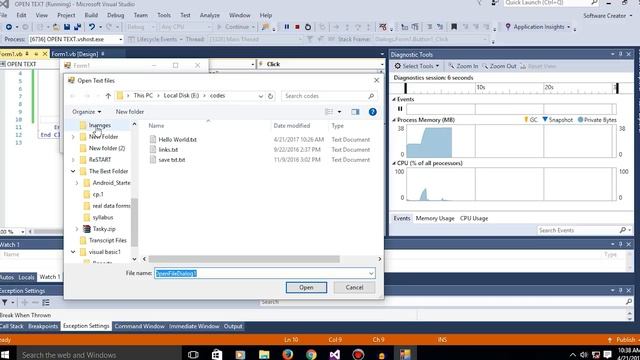Screen dimensions: 640x360
Task: Click the folder tree vertical scrollbar
Action: tap(134, 222)
